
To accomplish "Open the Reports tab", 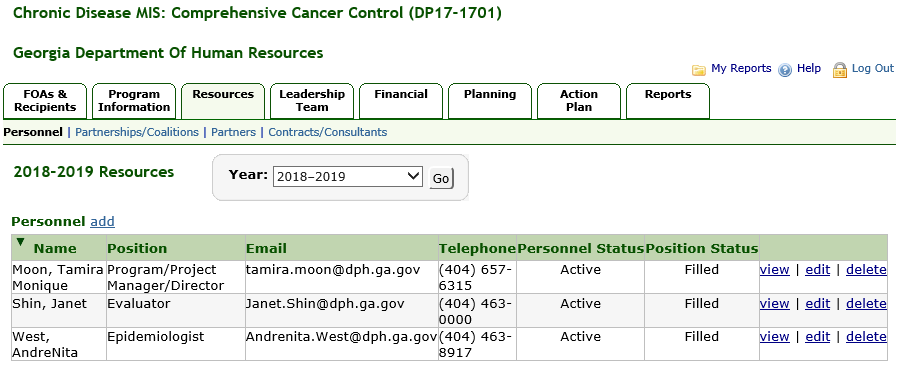I will pyautogui.click(x=668, y=101).
